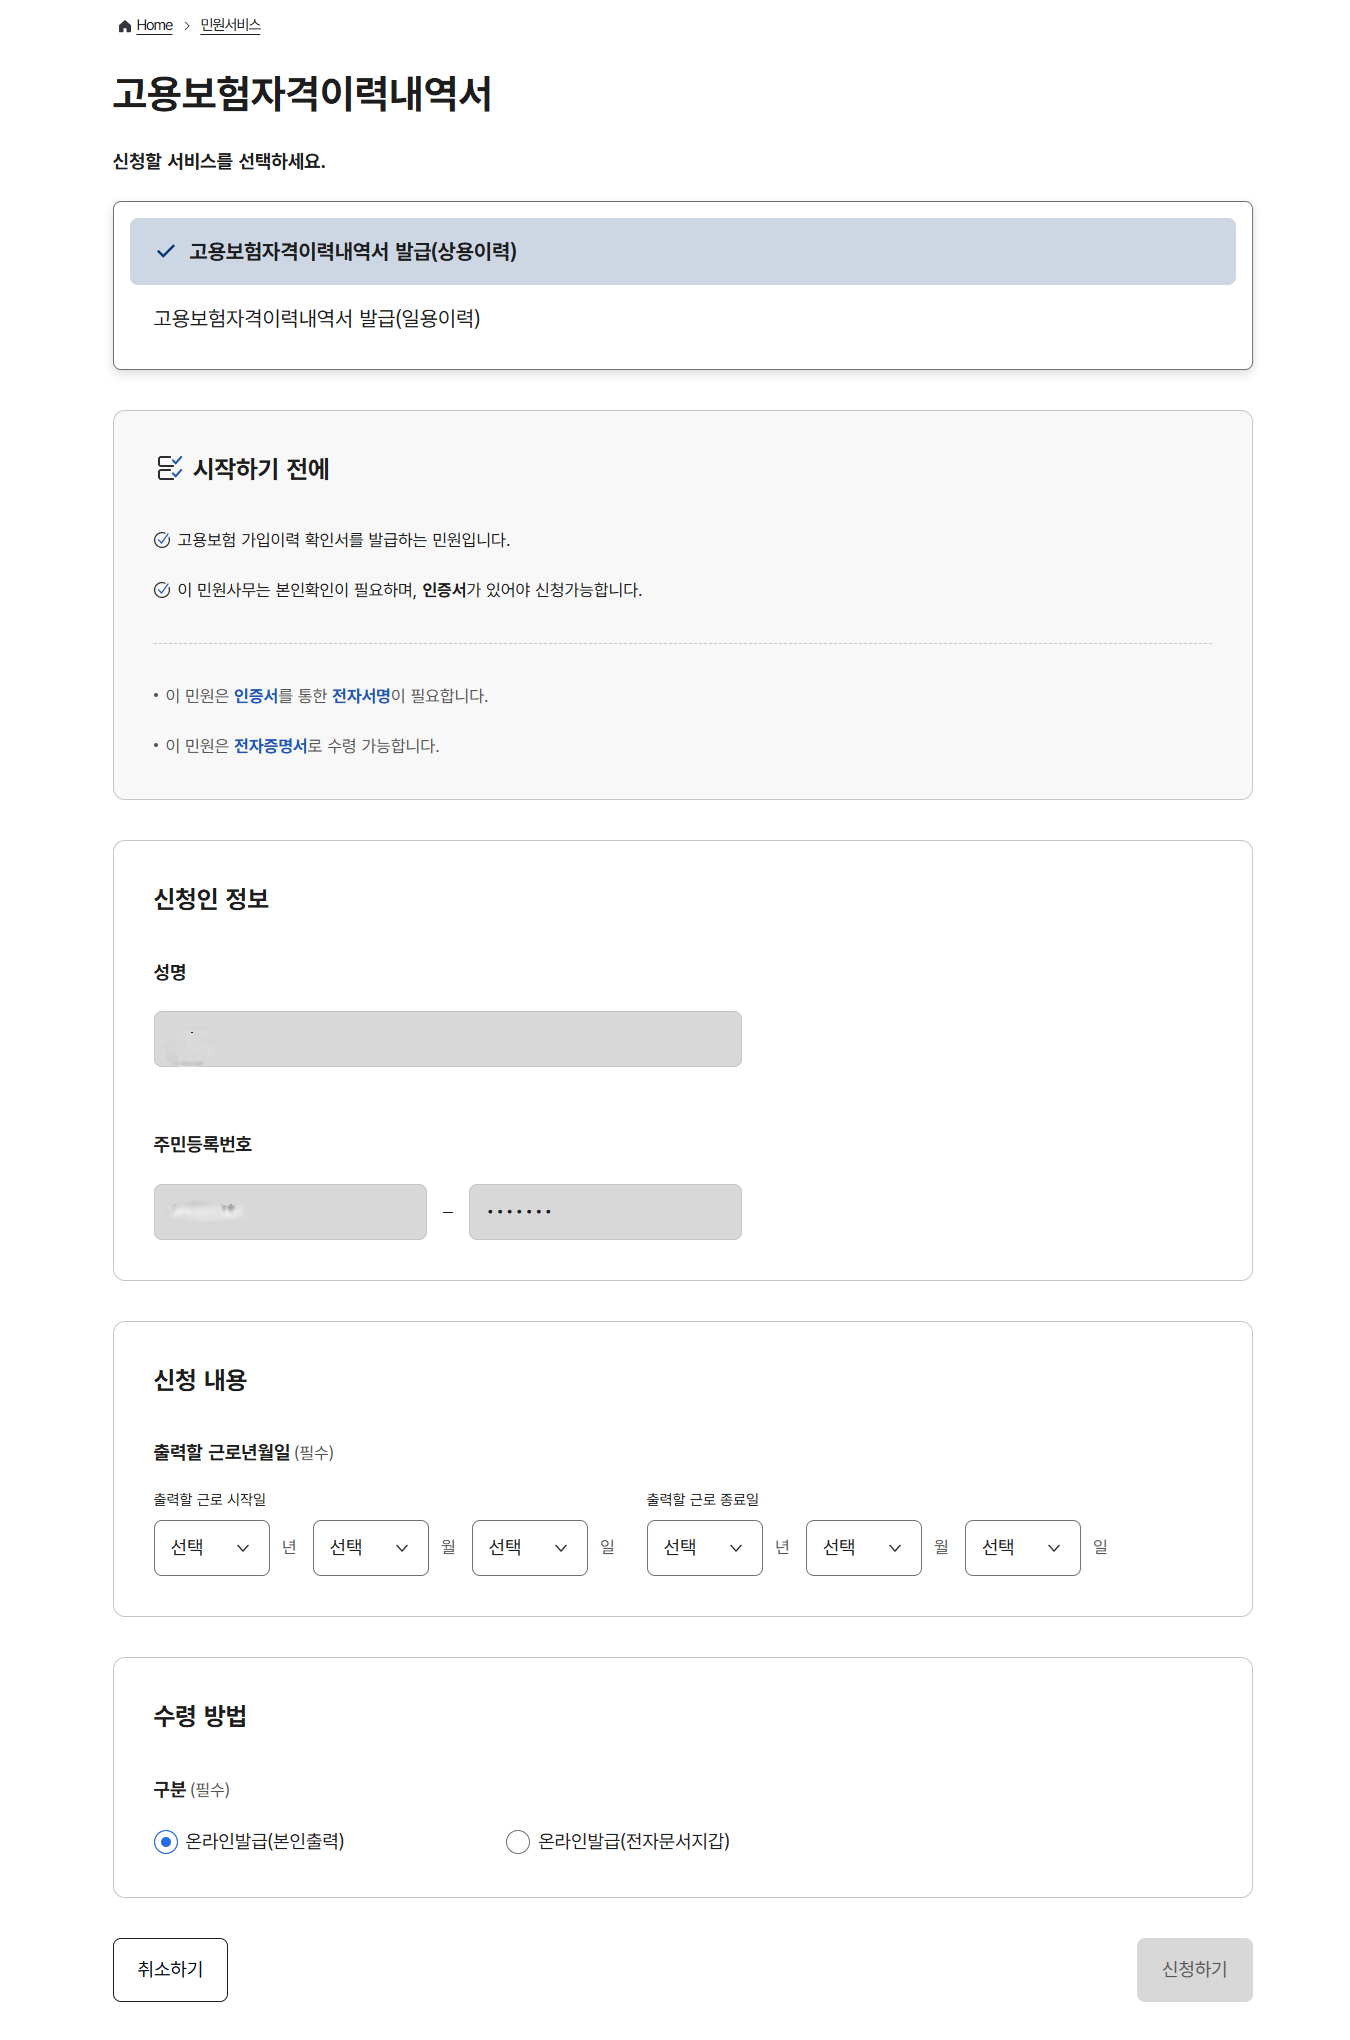Viewport: 1350px width, 2040px height.
Task: Open the 출력할 근로 시작일 month dropdown
Action: click(x=370, y=1547)
